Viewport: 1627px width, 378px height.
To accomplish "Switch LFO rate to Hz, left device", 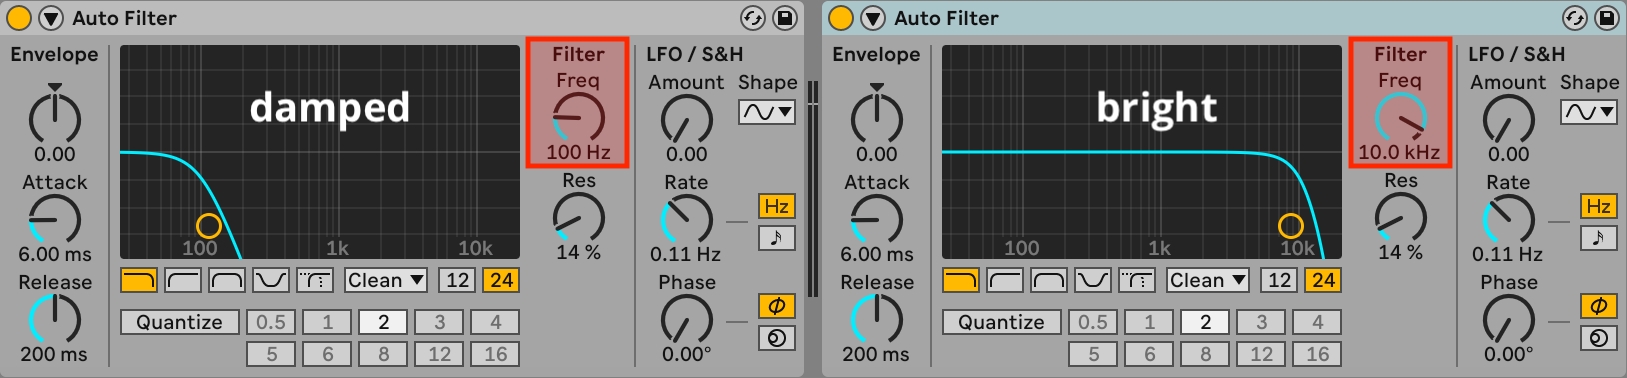I will point(777,207).
